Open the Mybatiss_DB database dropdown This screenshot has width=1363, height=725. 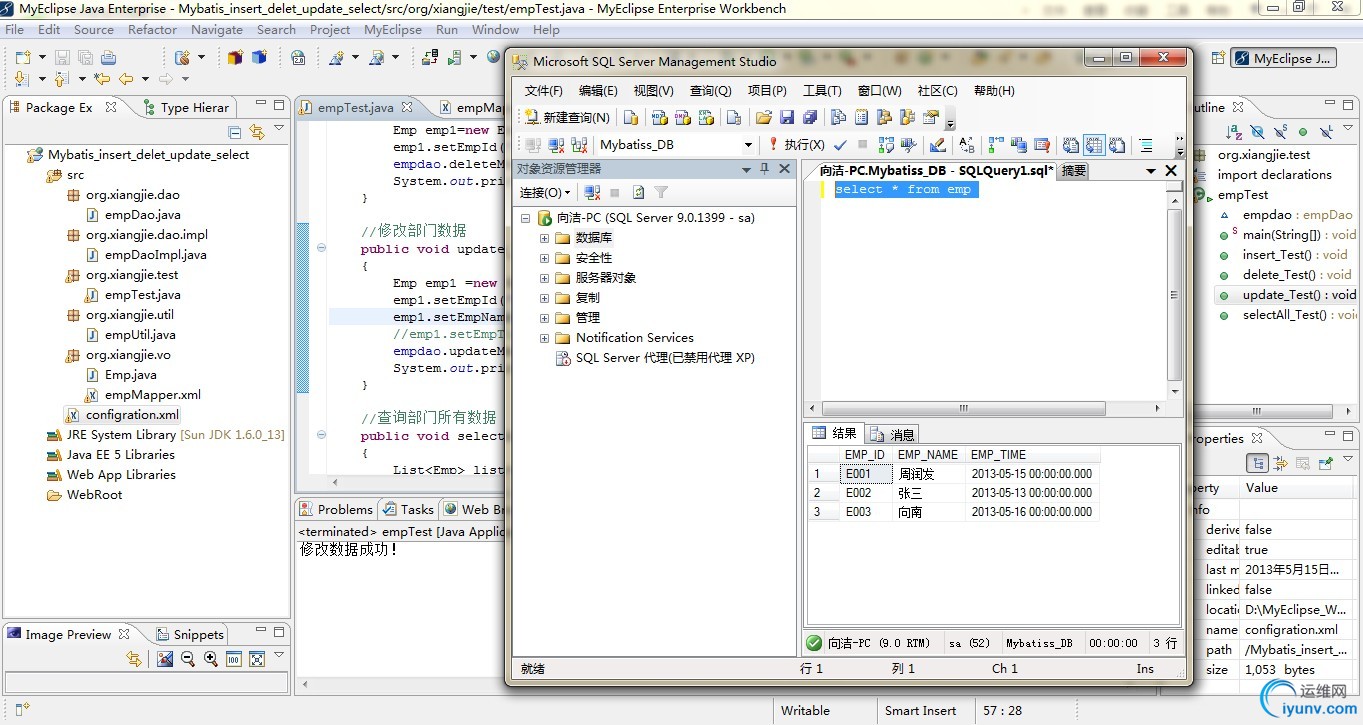click(748, 145)
